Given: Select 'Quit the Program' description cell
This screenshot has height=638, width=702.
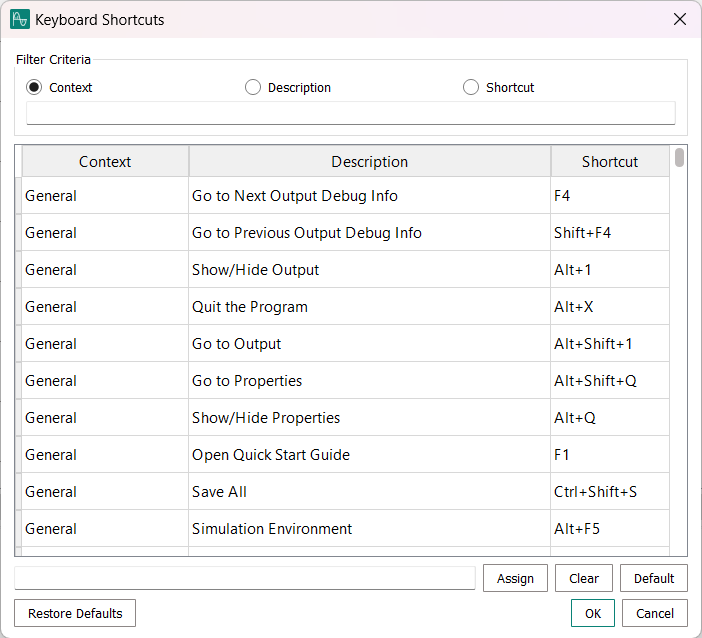Looking at the screenshot, I should [369, 307].
